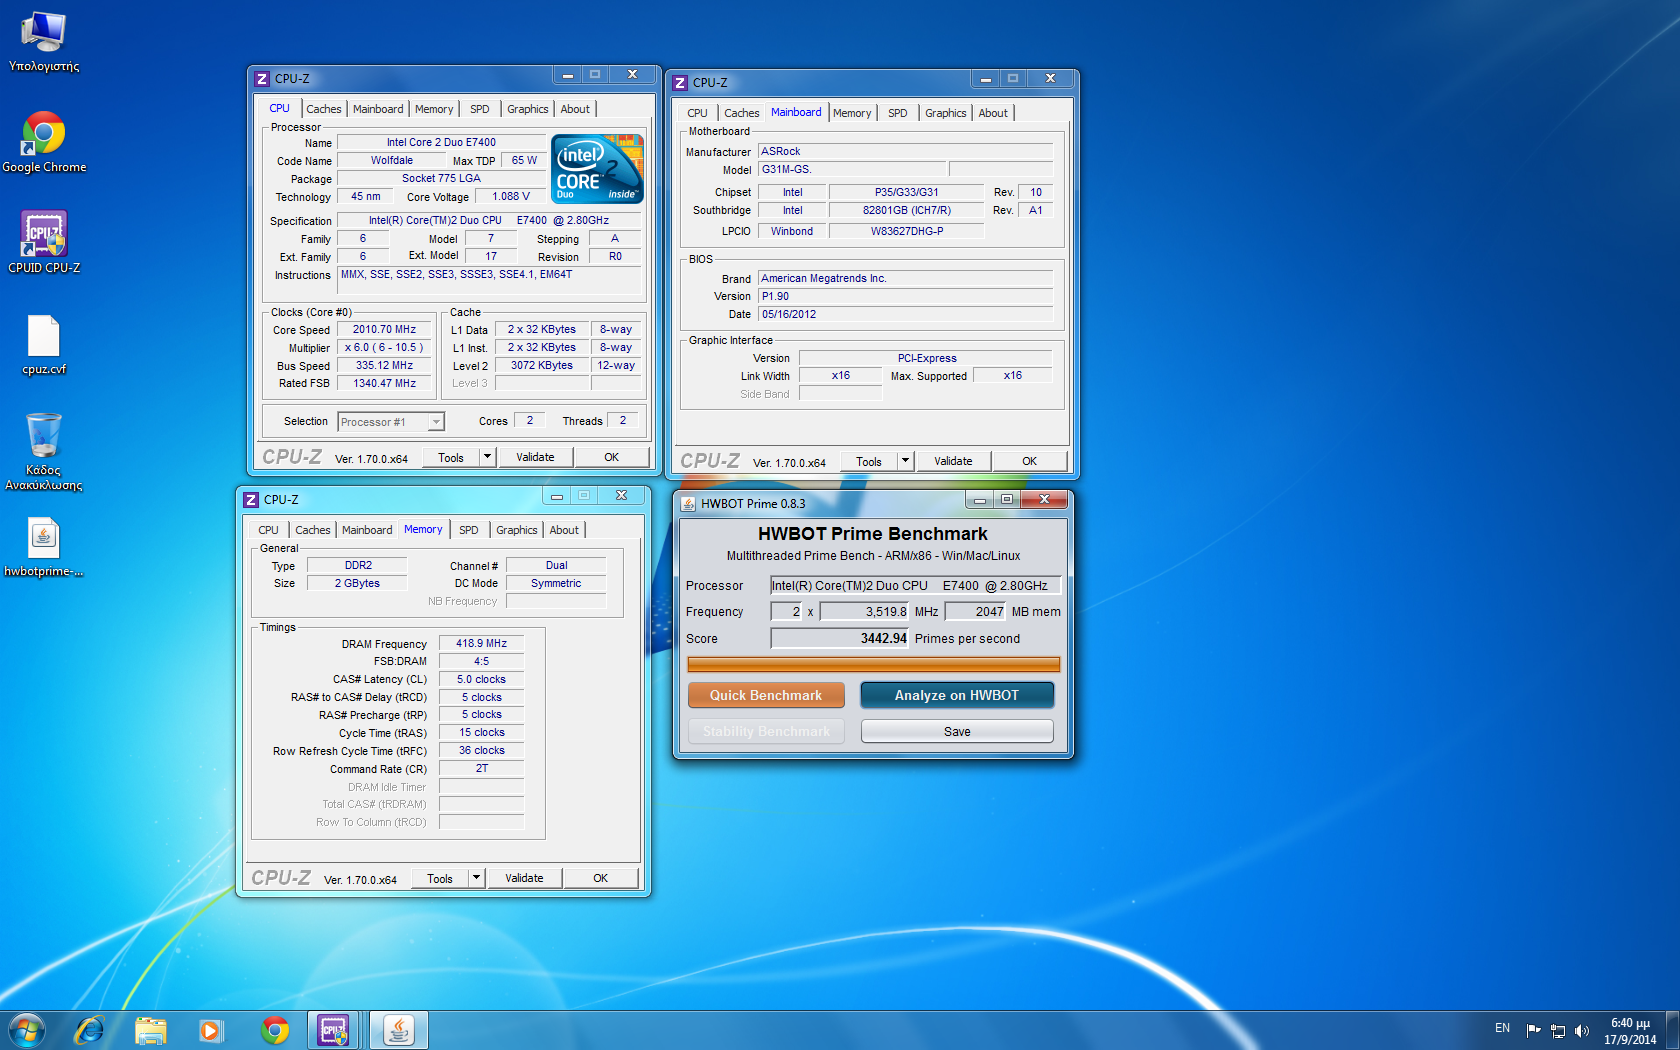Image resolution: width=1680 pixels, height=1050 pixels.
Task: Select About tab in Memory window
Action: click(564, 530)
